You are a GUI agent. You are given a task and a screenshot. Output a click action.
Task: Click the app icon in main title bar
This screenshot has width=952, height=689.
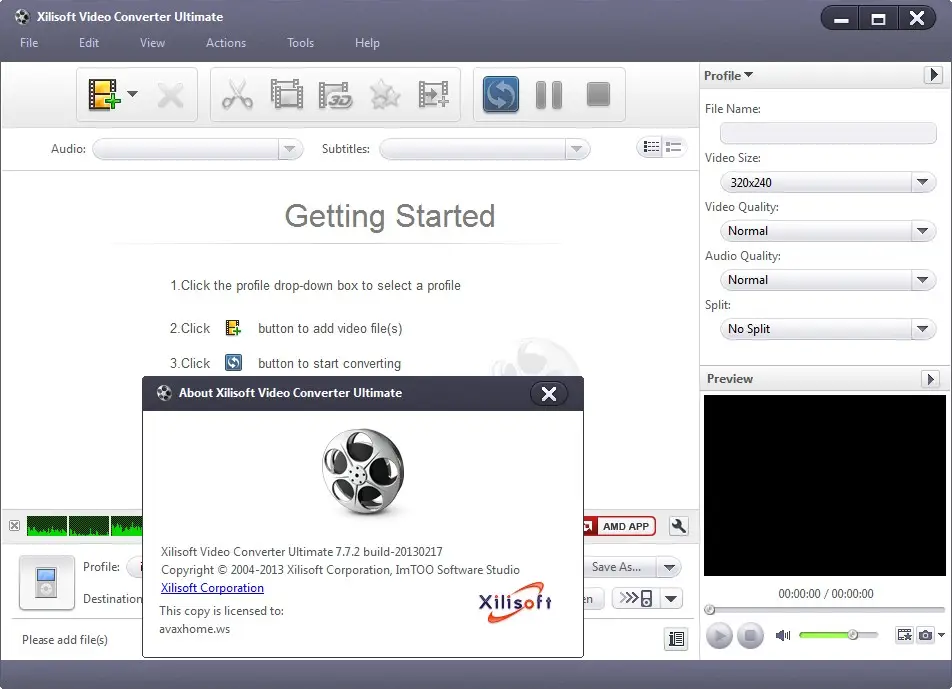(22, 16)
